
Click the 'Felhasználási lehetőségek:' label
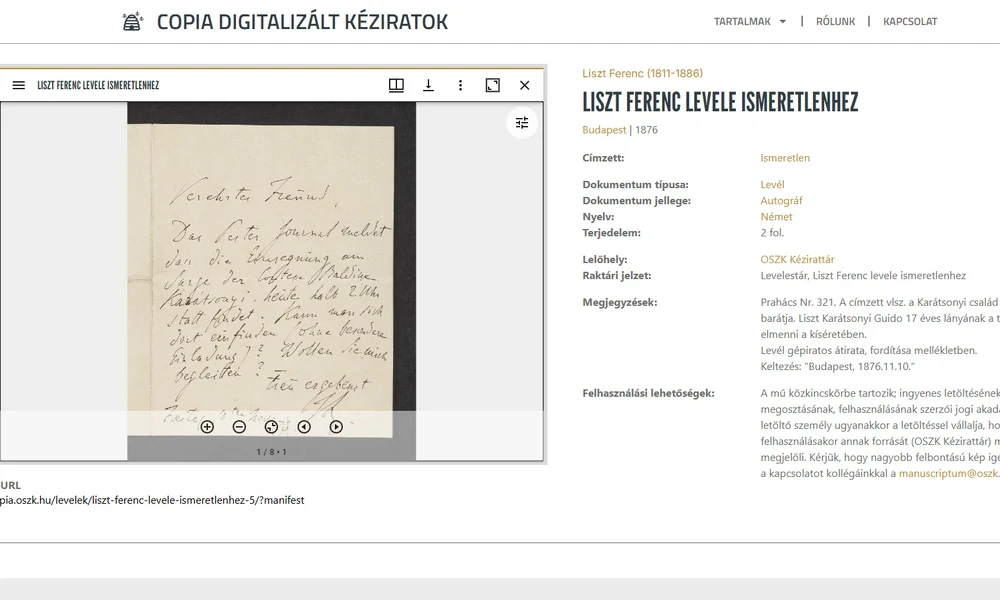[x=648, y=393]
